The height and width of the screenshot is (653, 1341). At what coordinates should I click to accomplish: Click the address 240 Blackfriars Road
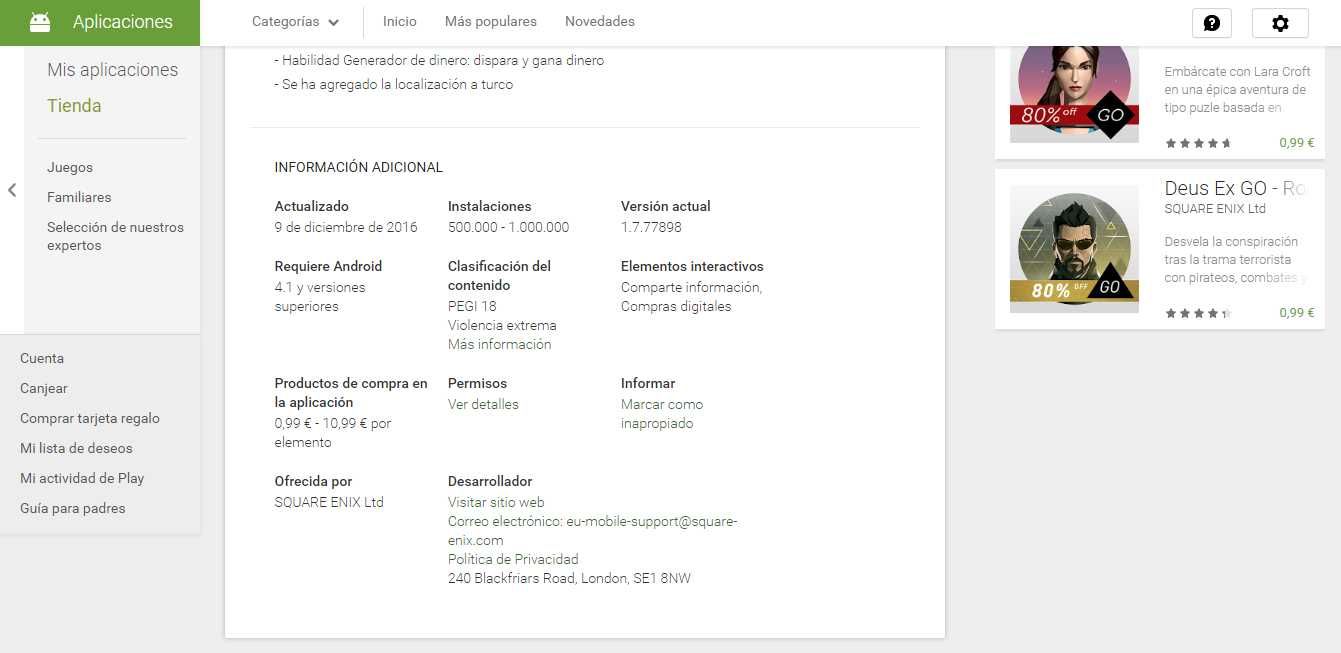point(569,579)
